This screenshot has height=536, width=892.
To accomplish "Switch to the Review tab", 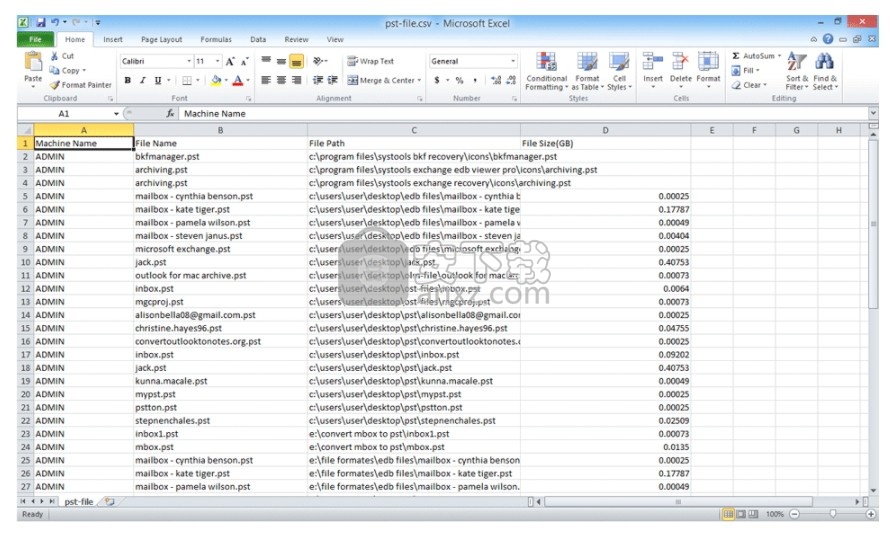I will click(x=296, y=39).
